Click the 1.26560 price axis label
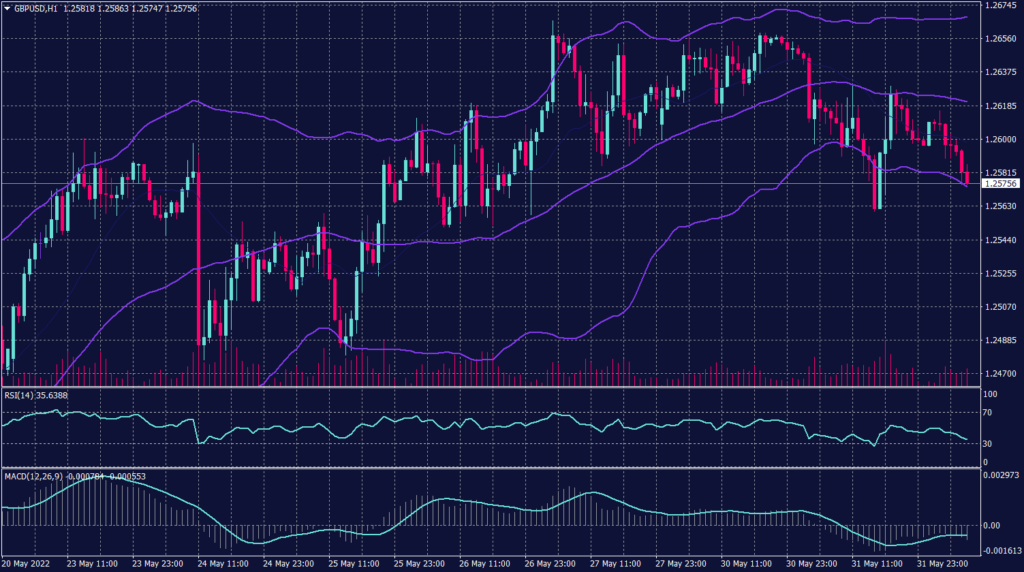This screenshot has width=1024, height=572. pos(1000,39)
